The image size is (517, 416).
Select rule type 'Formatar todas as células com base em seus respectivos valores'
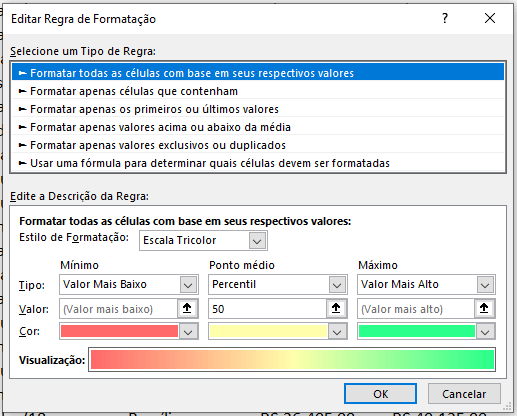tap(258, 73)
